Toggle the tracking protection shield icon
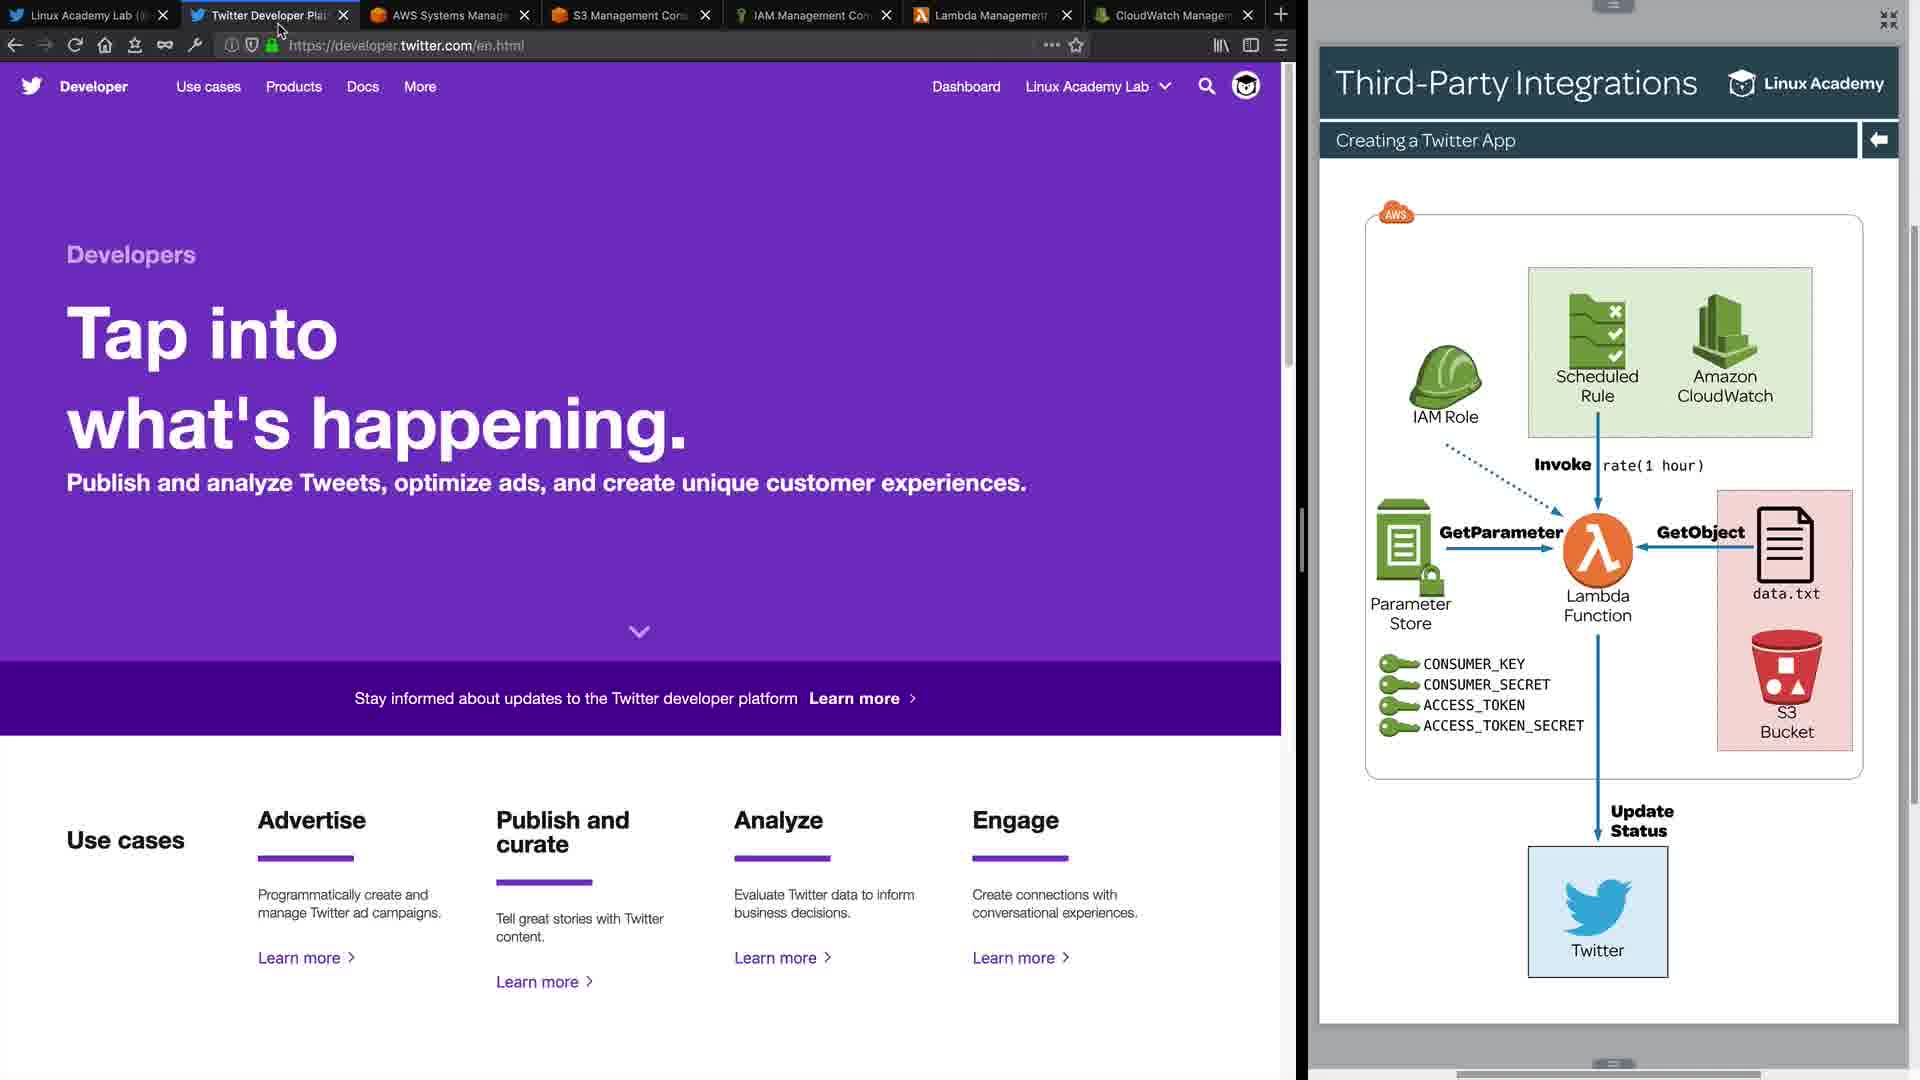 pyautogui.click(x=252, y=45)
